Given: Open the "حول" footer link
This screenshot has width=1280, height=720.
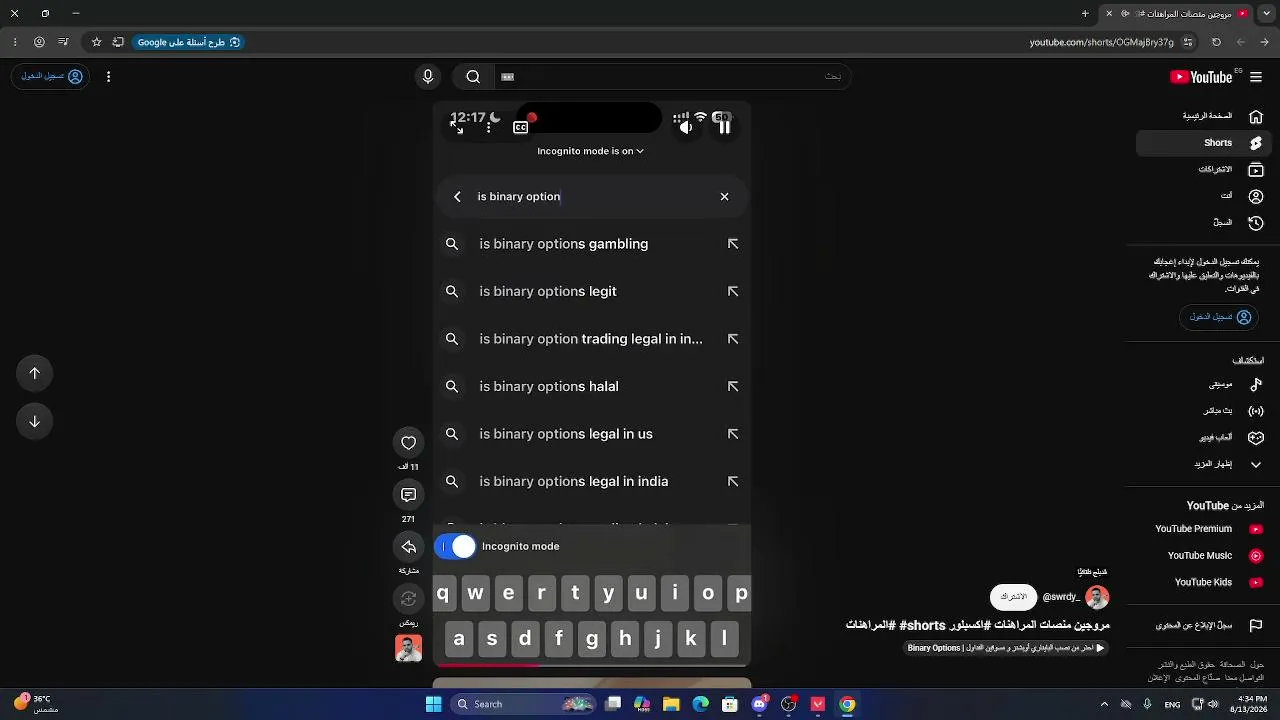Looking at the screenshot, I should tap(1258, 664).
